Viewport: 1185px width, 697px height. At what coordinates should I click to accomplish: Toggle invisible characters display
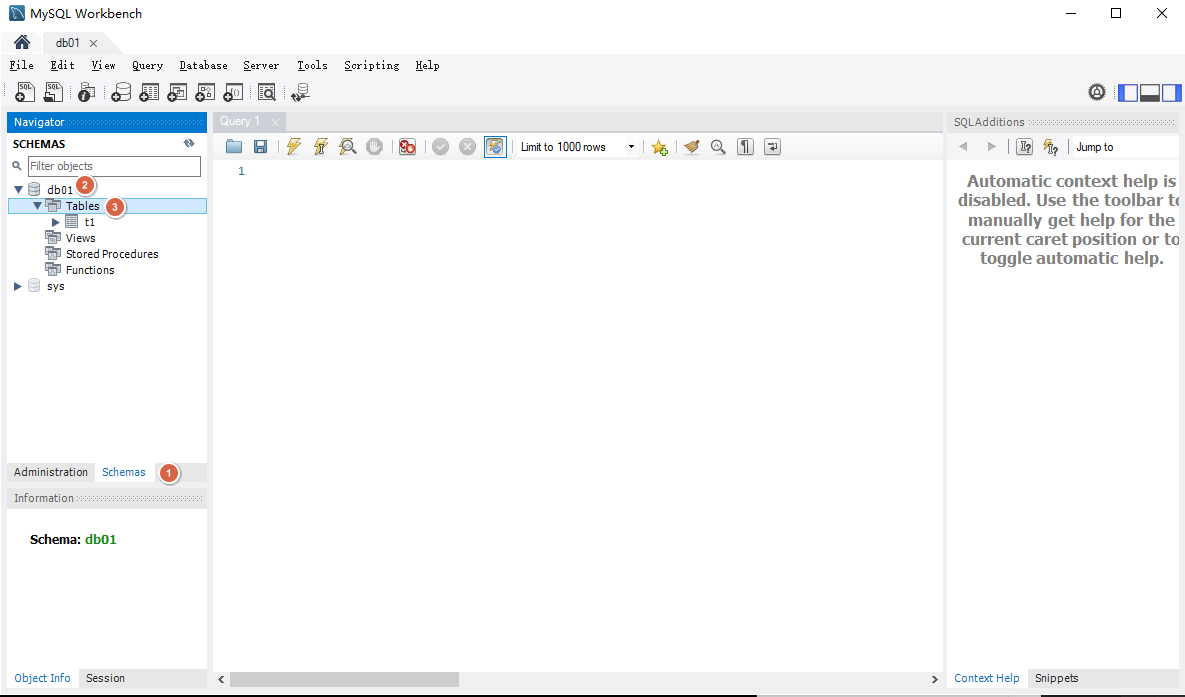pyautogui.click(x=745, y=147)
